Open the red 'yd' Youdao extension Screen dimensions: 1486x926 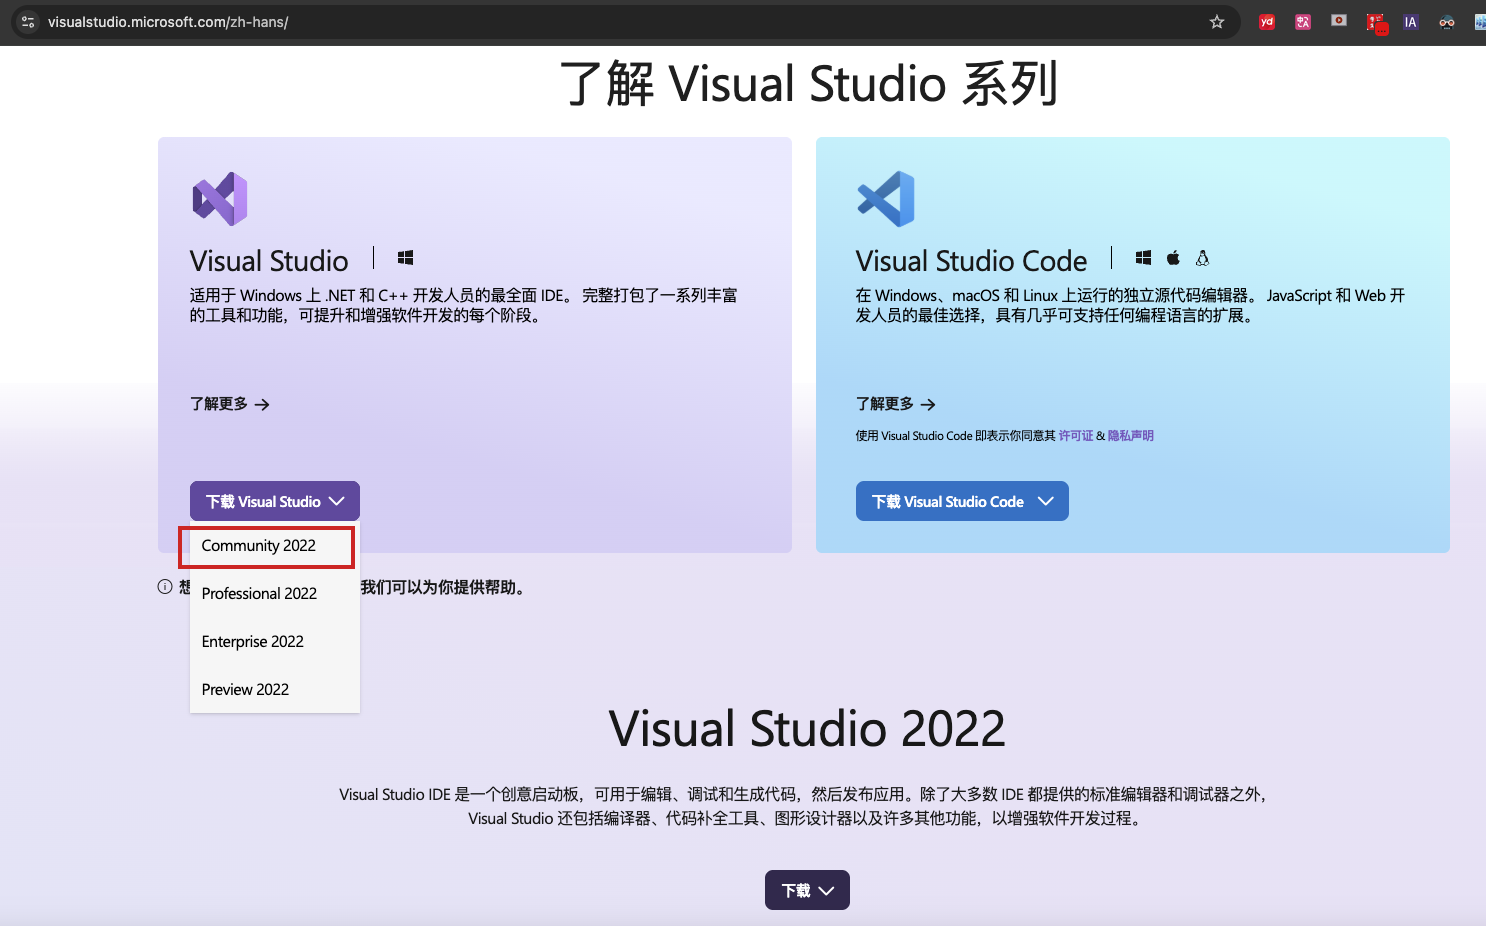tap(1267, 22)
